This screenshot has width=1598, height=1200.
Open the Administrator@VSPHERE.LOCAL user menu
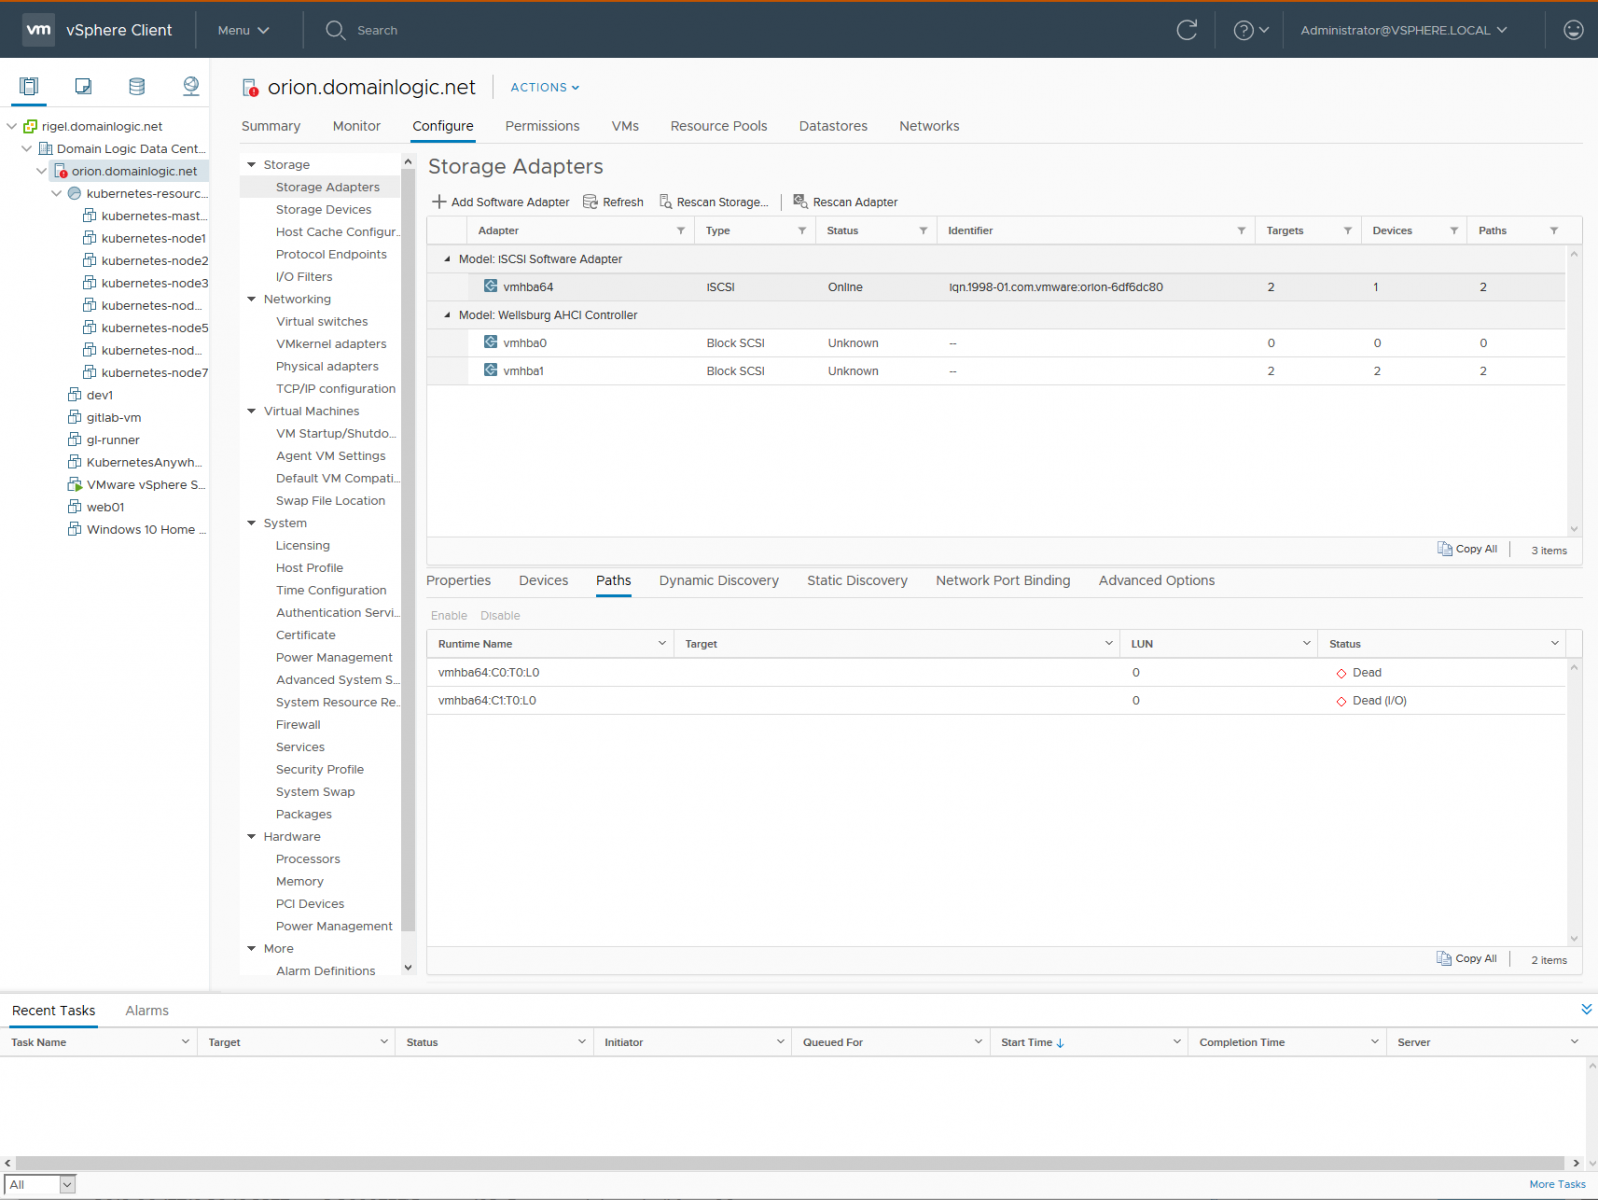[x=1403, y=30]
